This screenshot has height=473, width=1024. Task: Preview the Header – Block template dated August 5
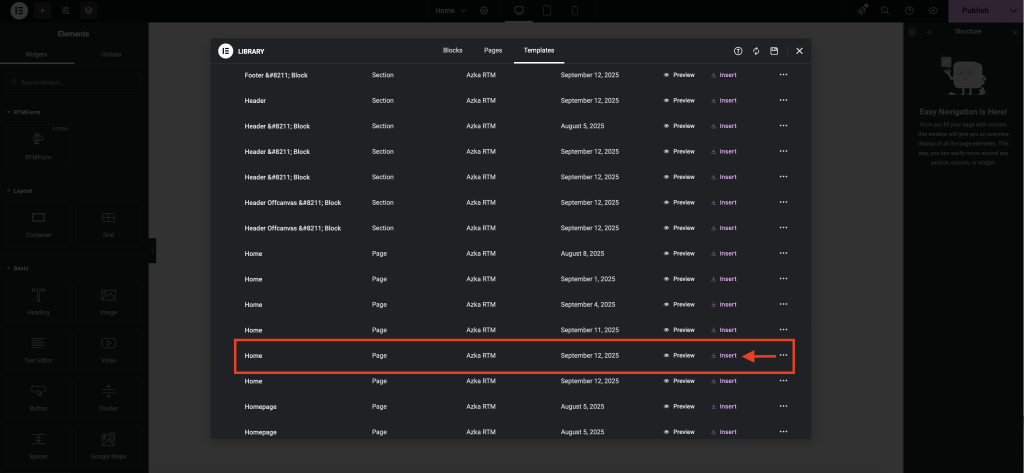(x=679, y=126)
